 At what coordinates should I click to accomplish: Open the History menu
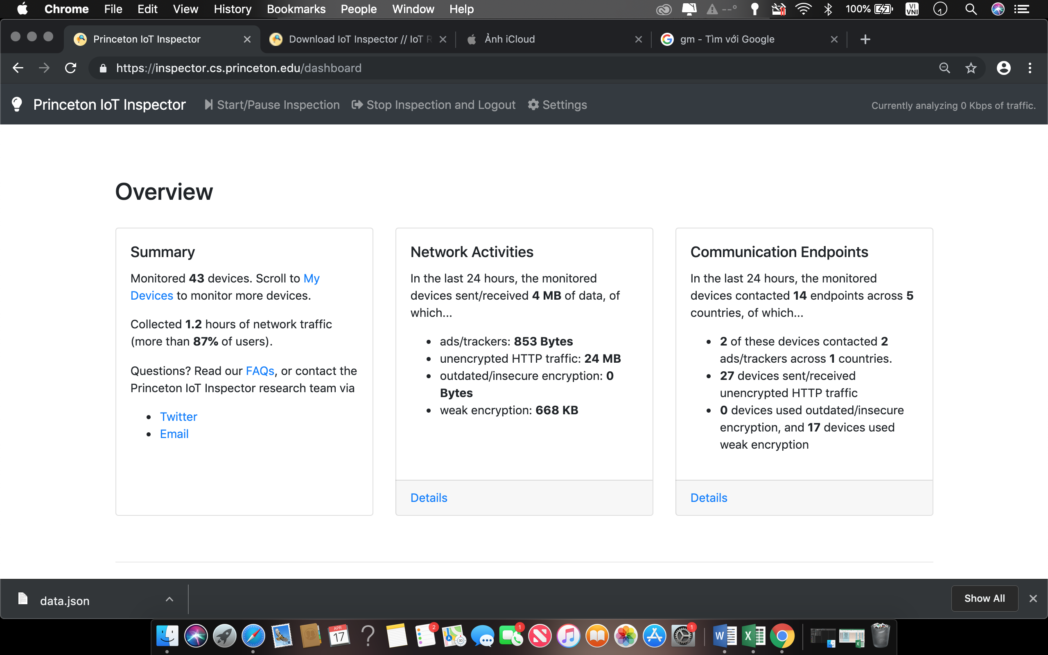[232, 9]
